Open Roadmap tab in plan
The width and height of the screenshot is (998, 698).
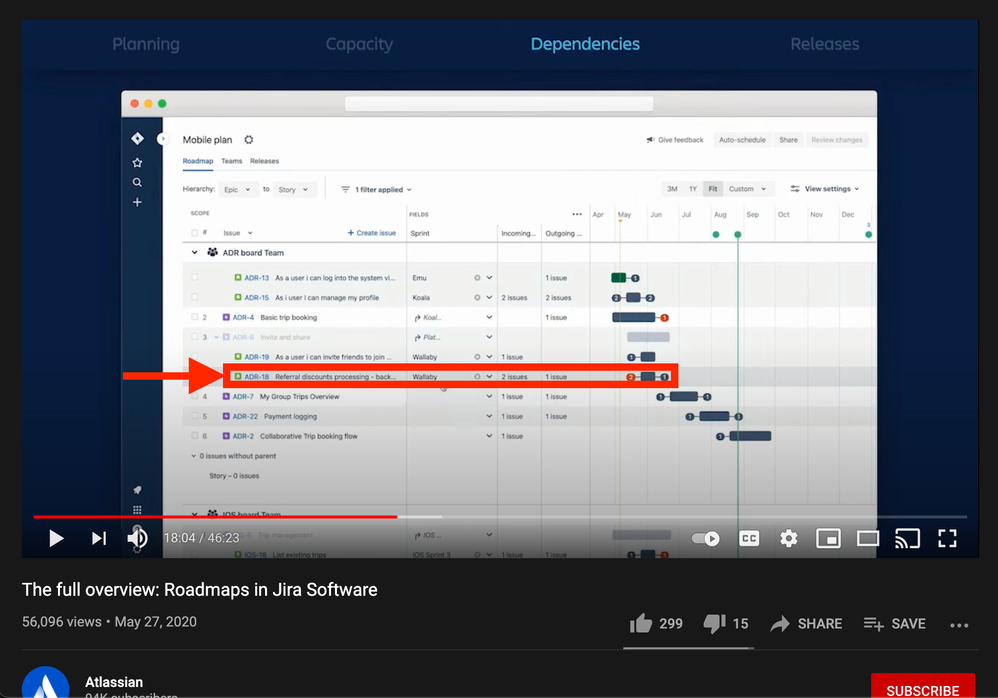point(198,161)
